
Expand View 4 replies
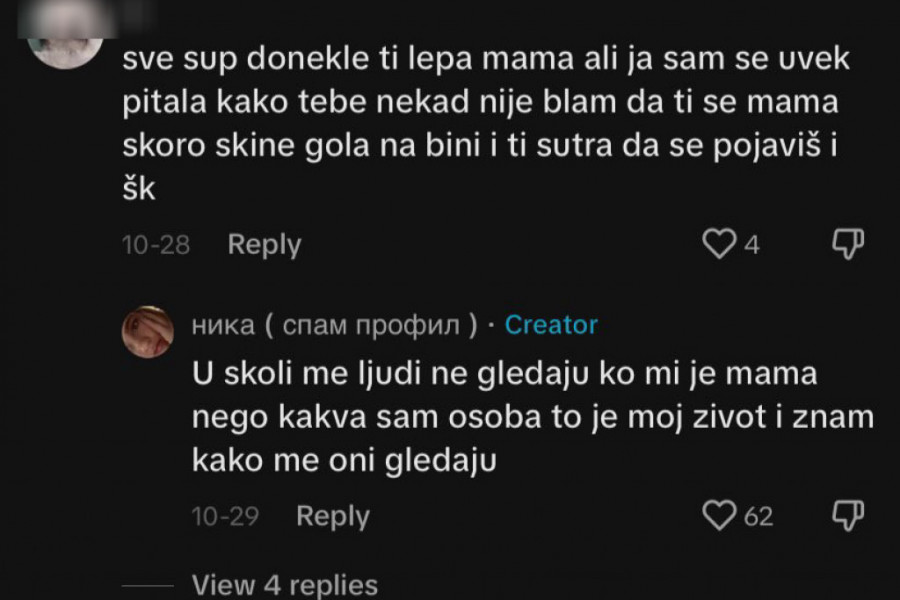[x=284, y=584]
